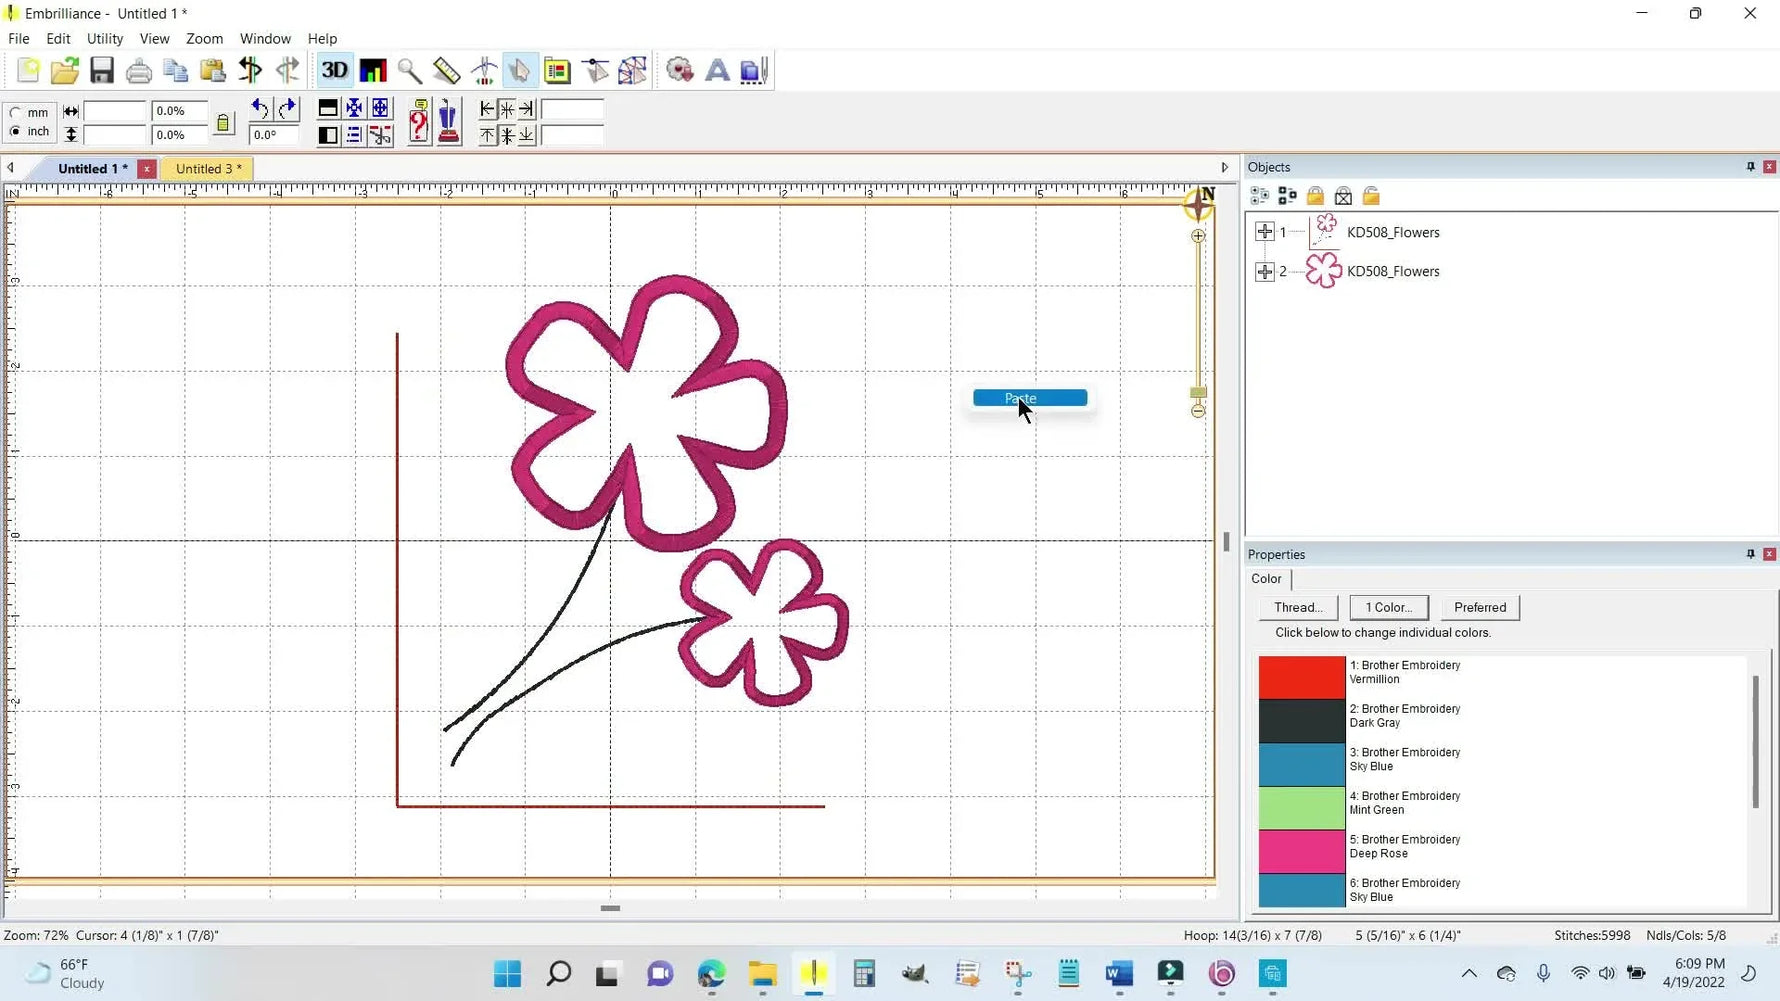Open the Window menu

click(x=265, y=38)
